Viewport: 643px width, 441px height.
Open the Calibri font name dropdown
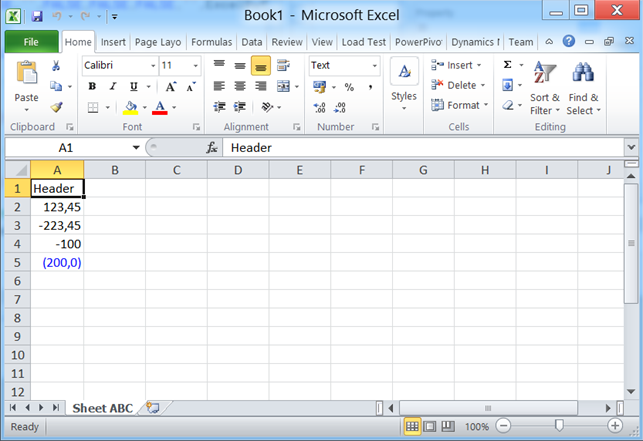point(153,65)
